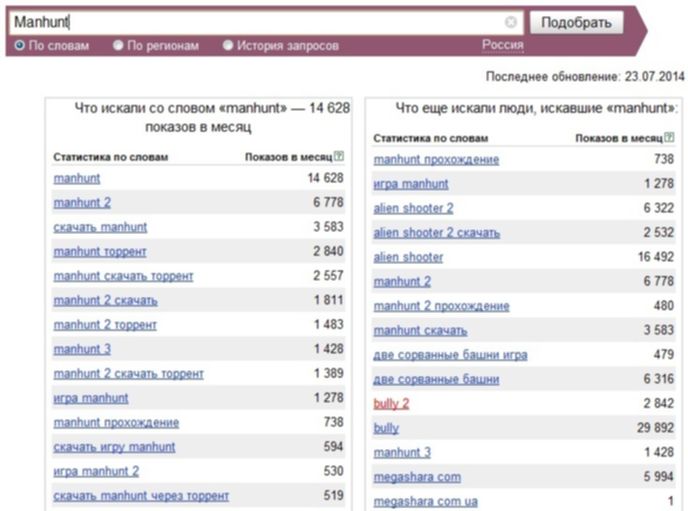
Task: Click the '14 628' value in manhunt row
Action: click(x=325, y=178)
